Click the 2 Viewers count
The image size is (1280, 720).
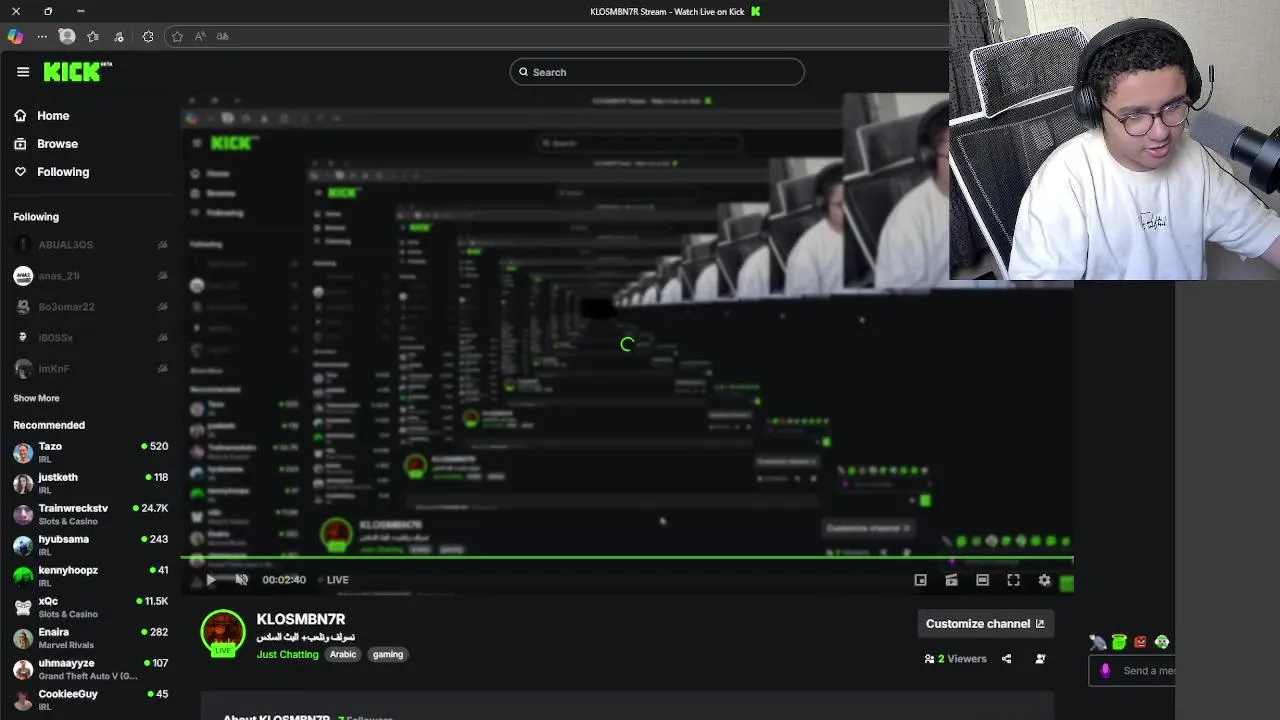[955, 659]
